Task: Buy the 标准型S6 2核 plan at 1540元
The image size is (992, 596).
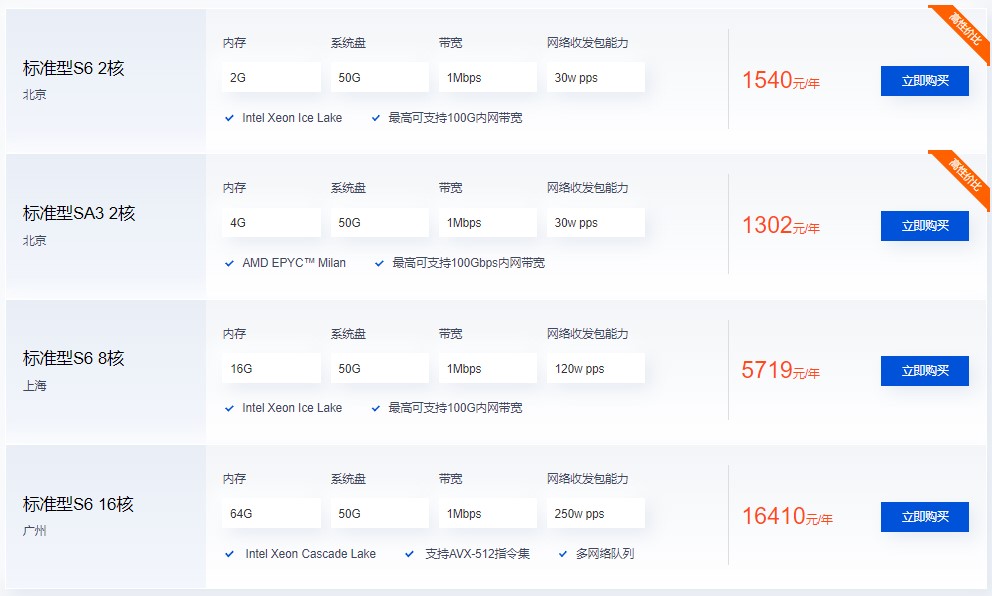Action: coord(924,81)
